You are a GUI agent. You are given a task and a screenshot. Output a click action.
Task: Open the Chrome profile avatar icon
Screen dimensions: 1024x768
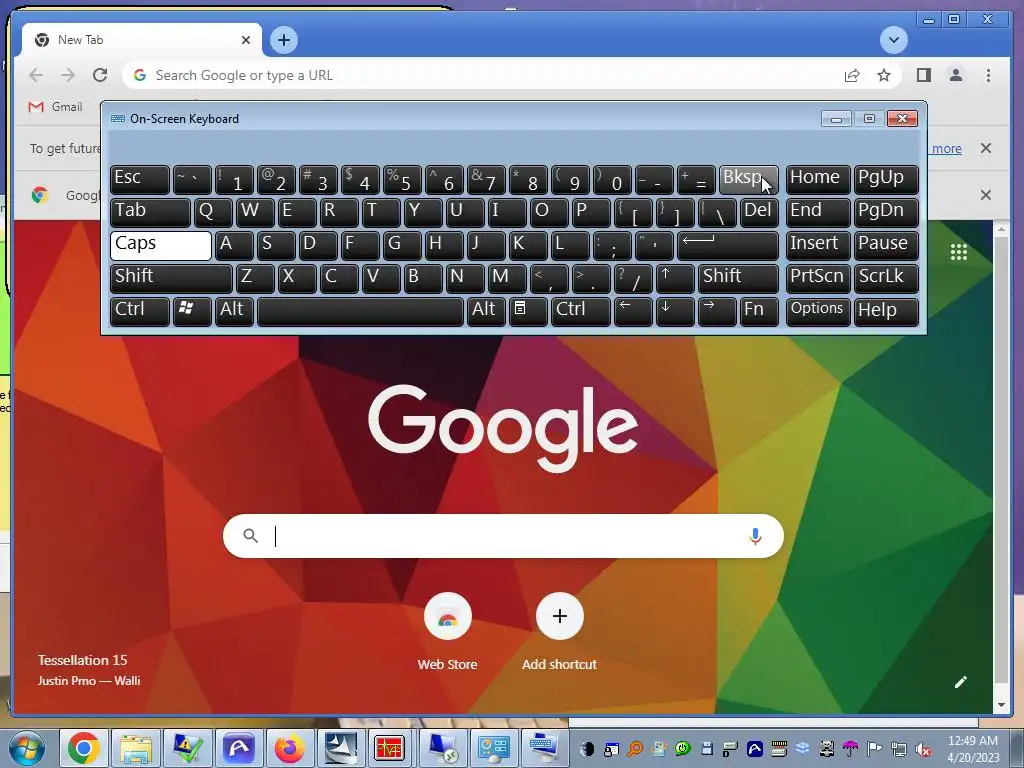(955, 75)
